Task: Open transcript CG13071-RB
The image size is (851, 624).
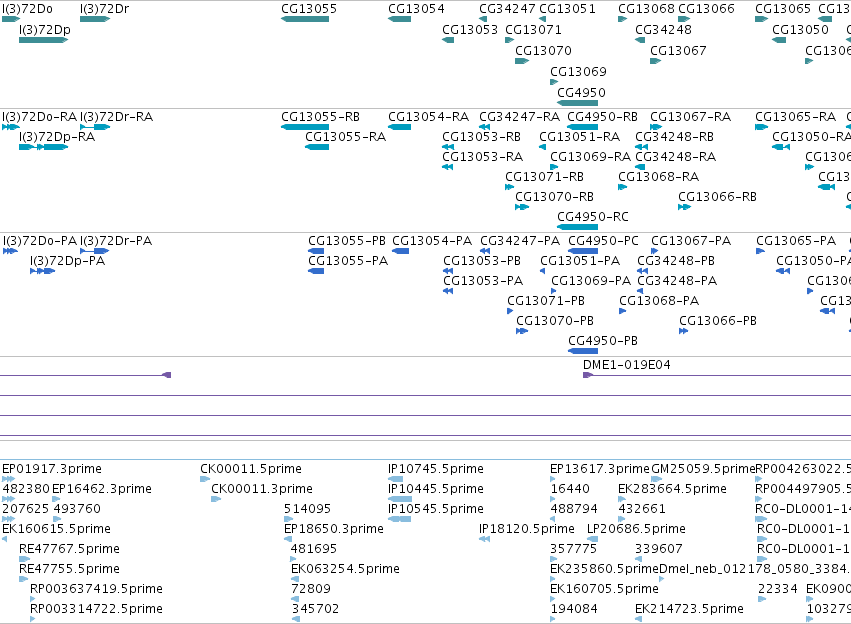Action: tap(510, 187)
